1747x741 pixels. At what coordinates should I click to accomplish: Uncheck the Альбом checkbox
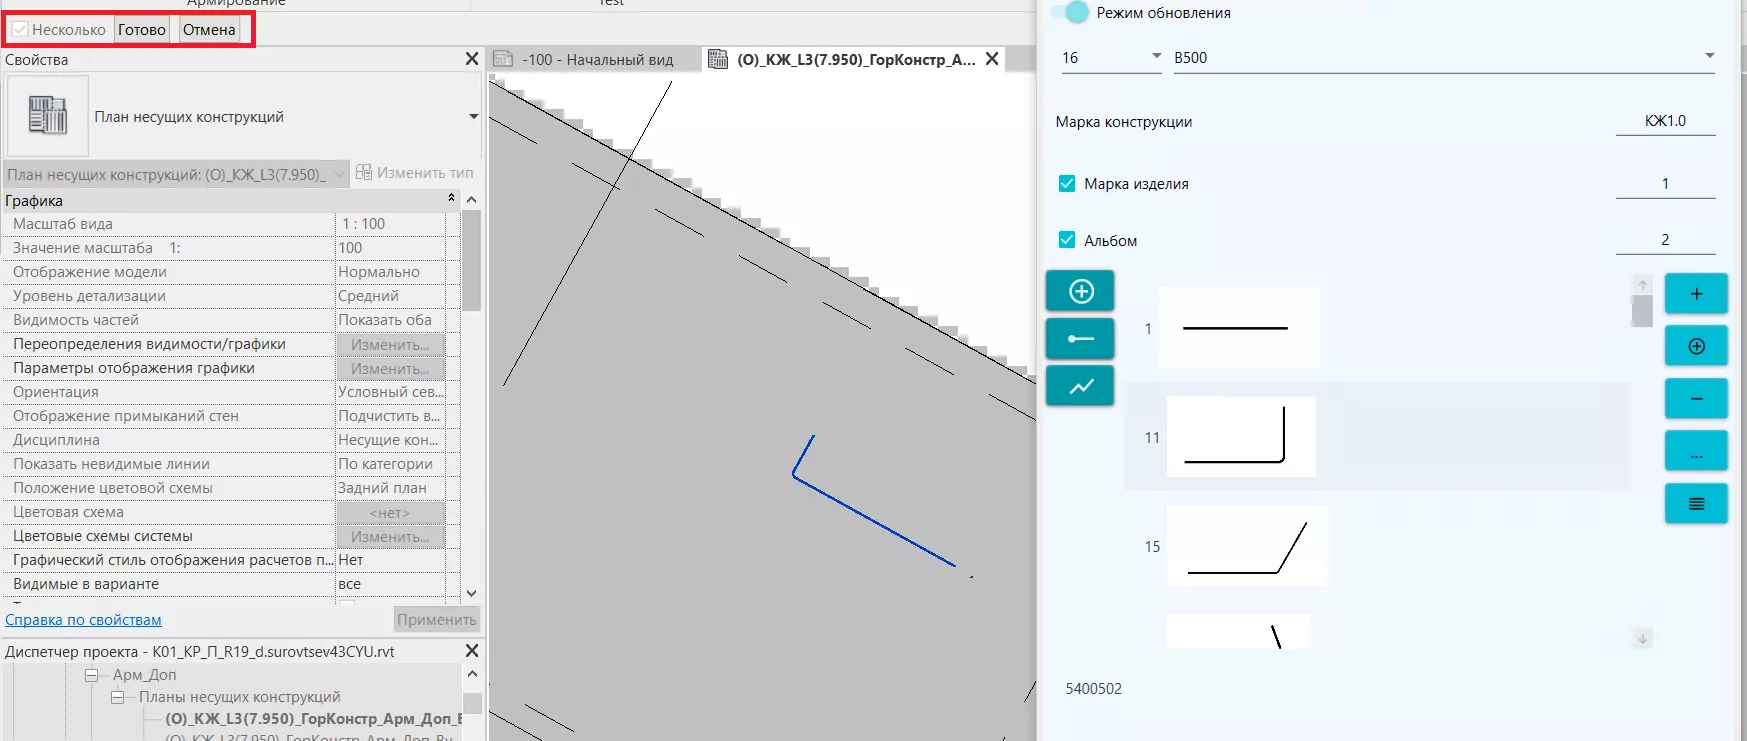point(1067,240)
